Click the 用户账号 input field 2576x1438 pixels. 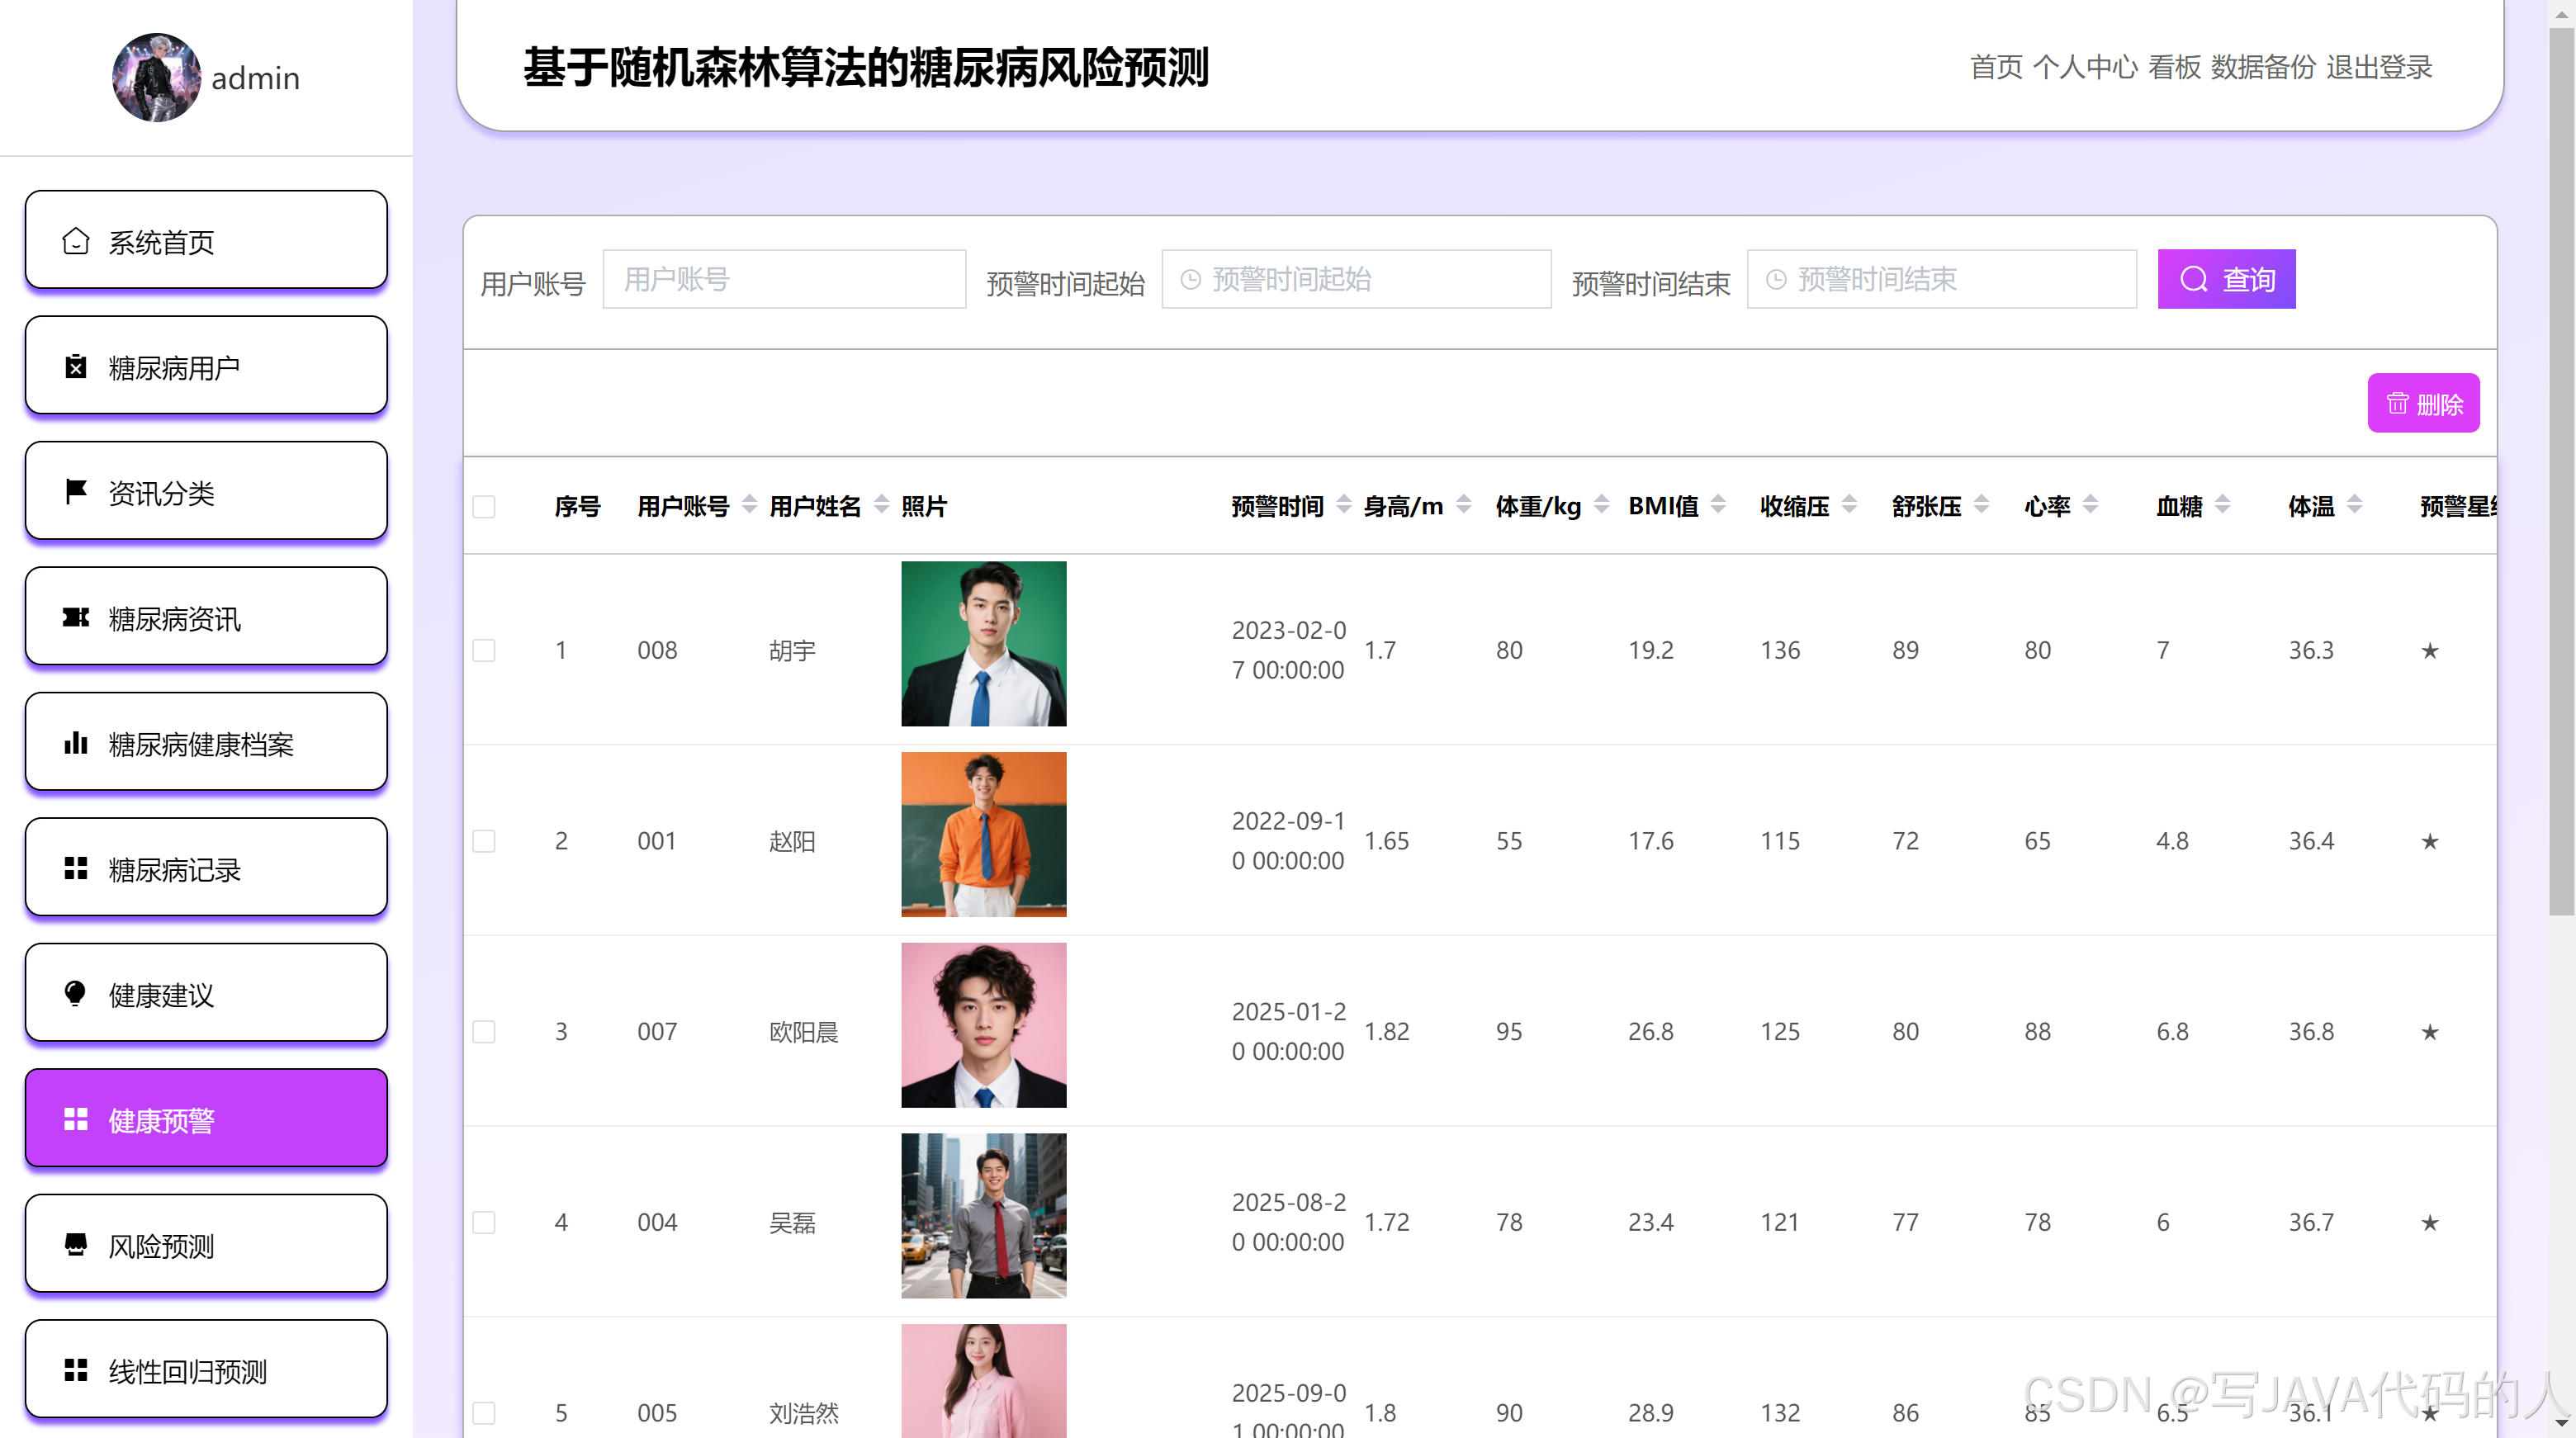(784, 279)
